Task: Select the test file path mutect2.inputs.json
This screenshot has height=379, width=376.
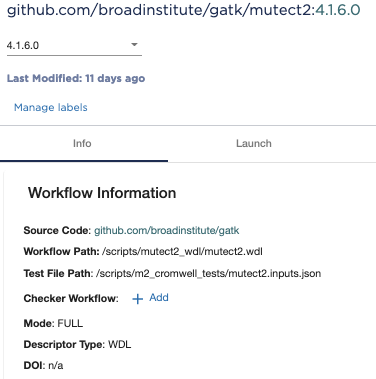Action: click(208, 273)
